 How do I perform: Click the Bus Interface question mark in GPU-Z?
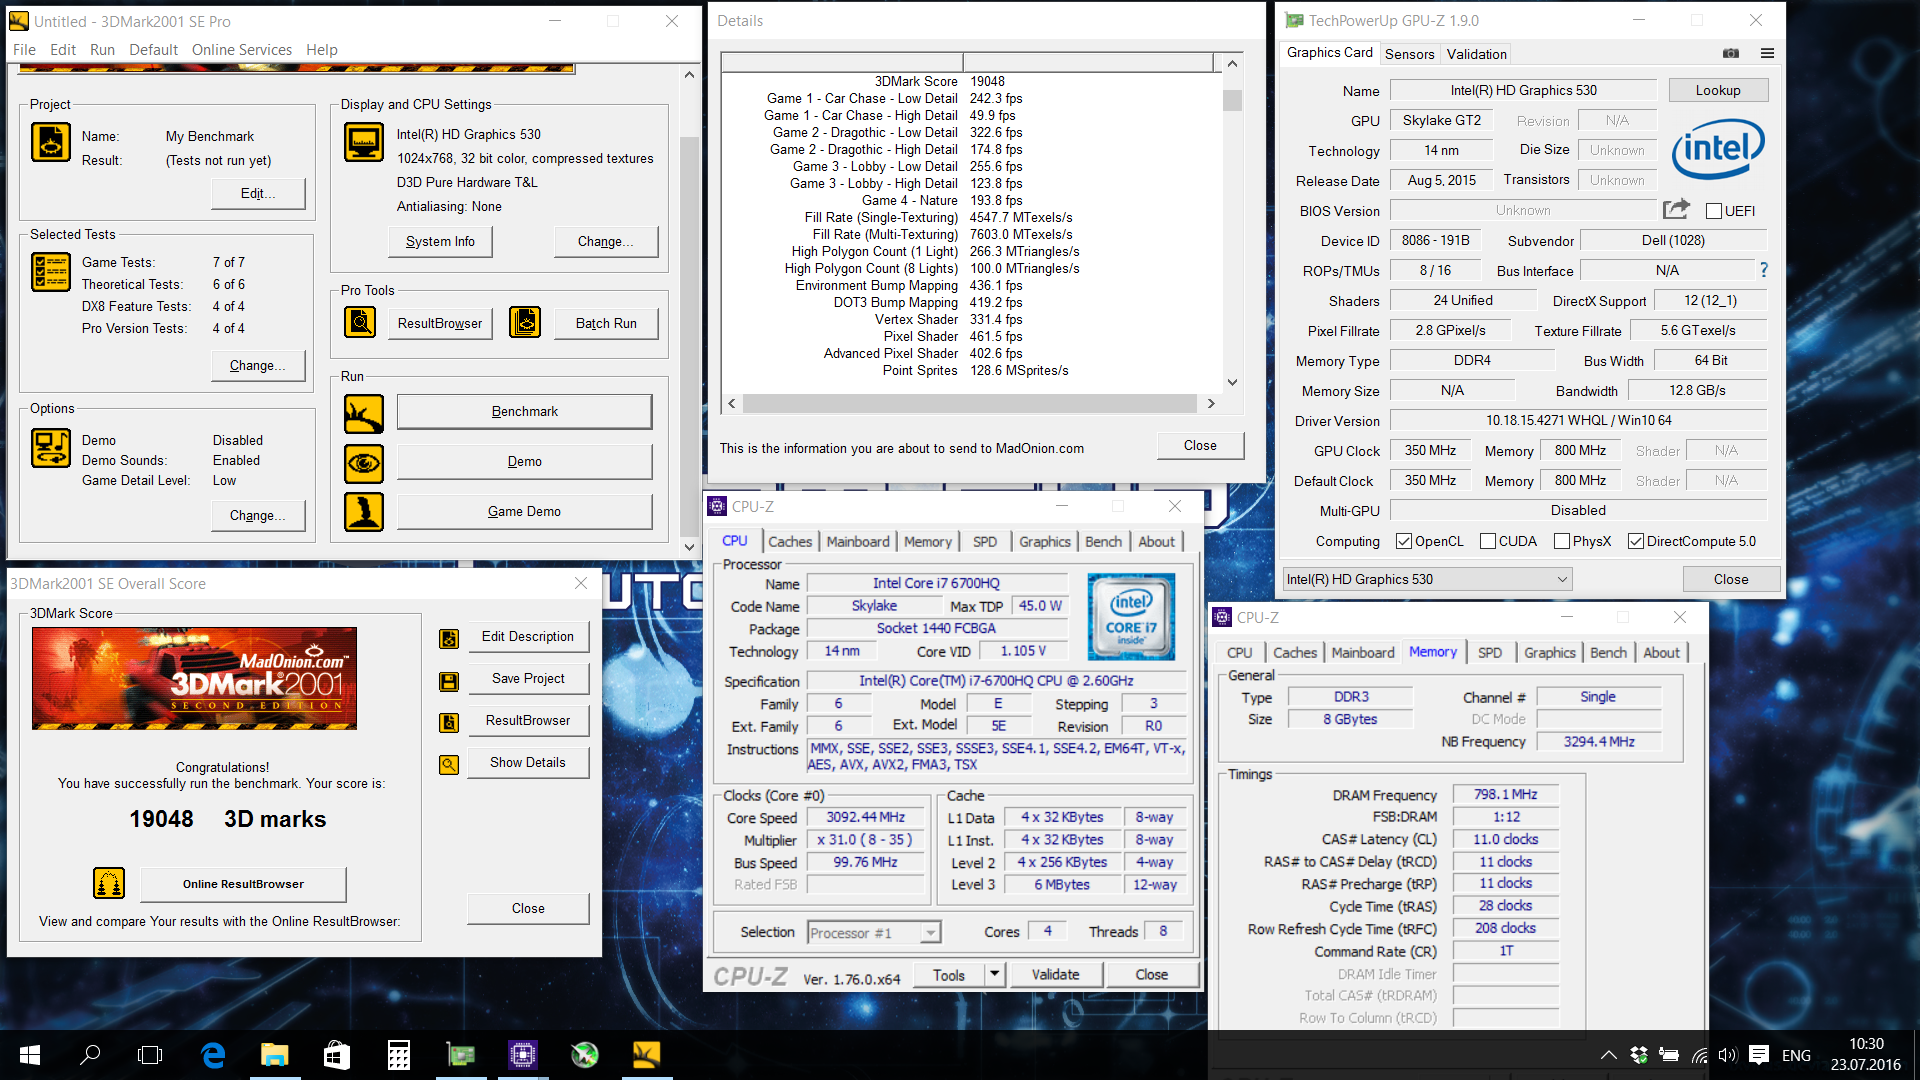pos(1763,270)
